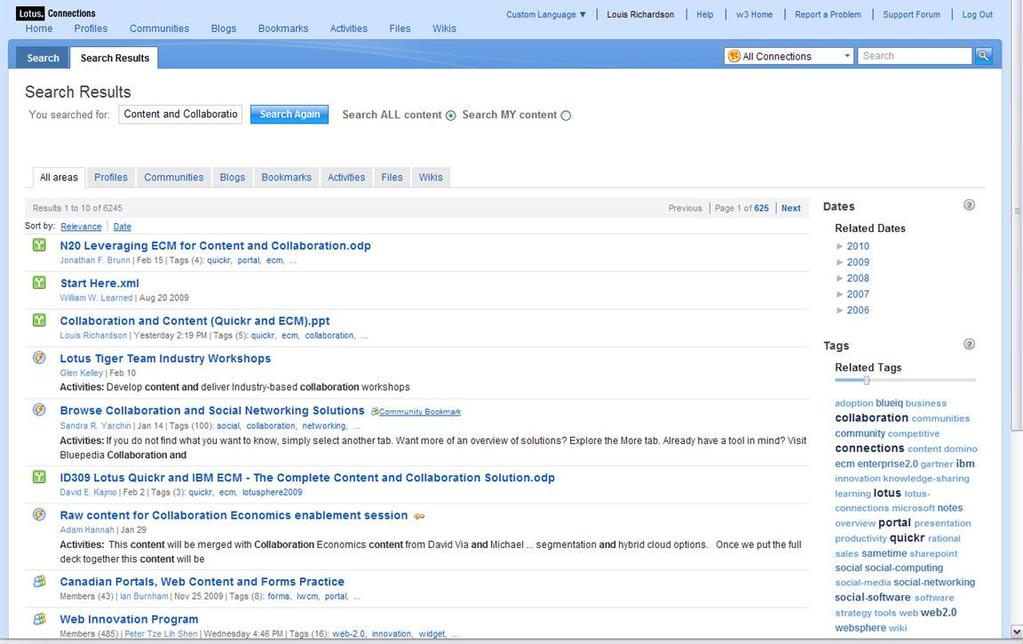
Task: Adjust the Related Tags slider handle
Action: click(866, 380)
